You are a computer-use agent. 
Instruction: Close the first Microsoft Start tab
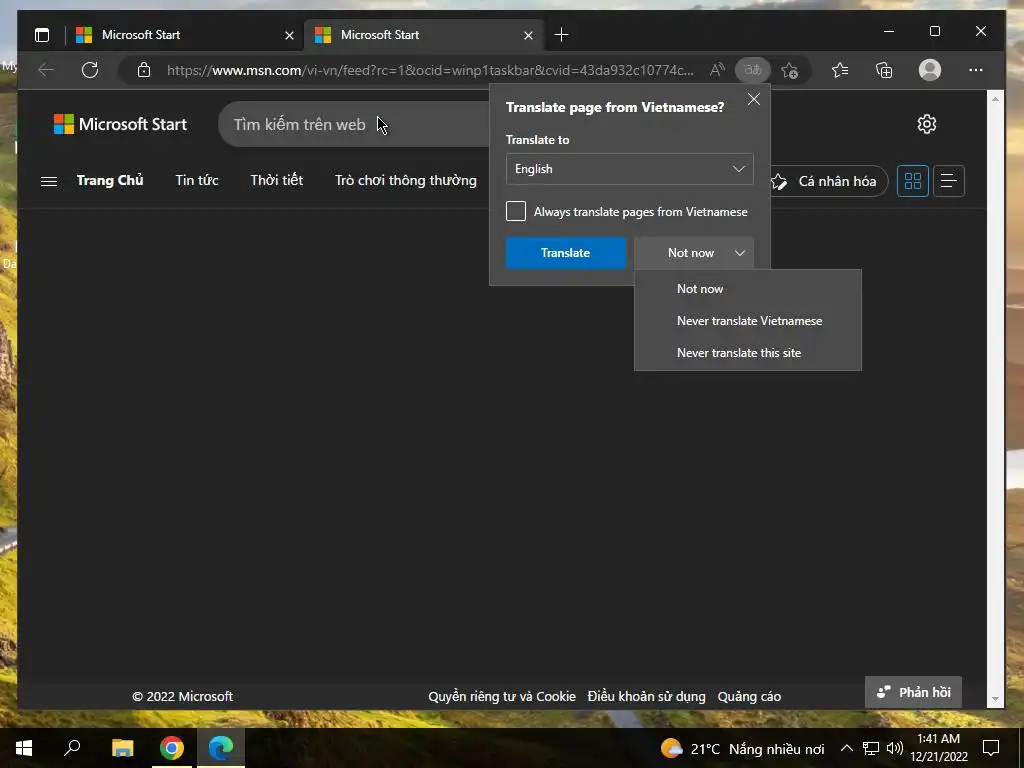(x=289, y=35)
